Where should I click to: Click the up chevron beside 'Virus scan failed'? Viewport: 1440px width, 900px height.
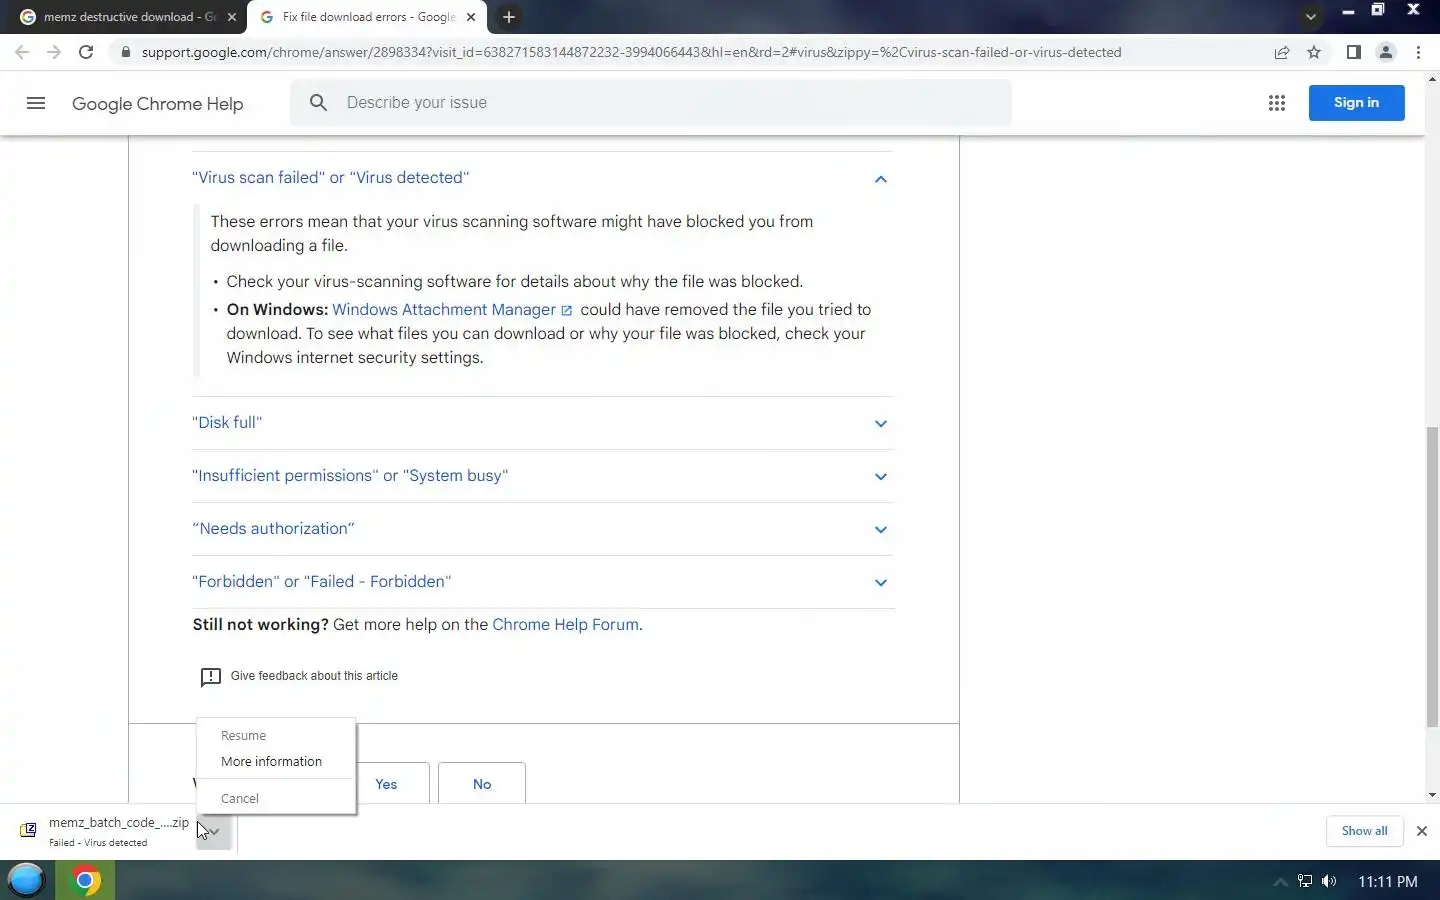(880, 179)
